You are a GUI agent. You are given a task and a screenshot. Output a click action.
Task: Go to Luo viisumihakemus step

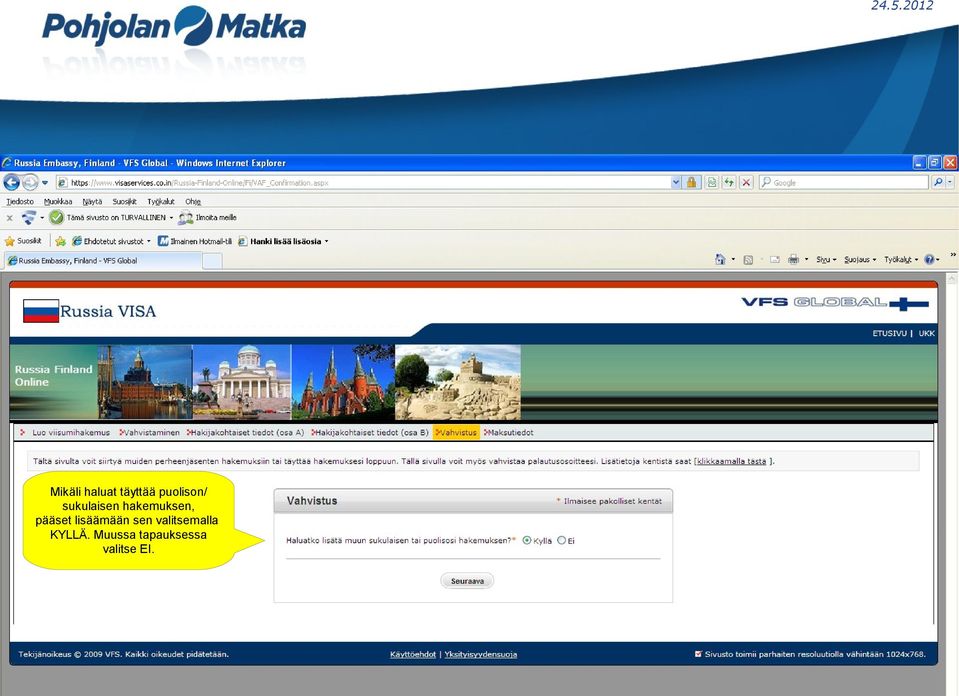(71, 432)
